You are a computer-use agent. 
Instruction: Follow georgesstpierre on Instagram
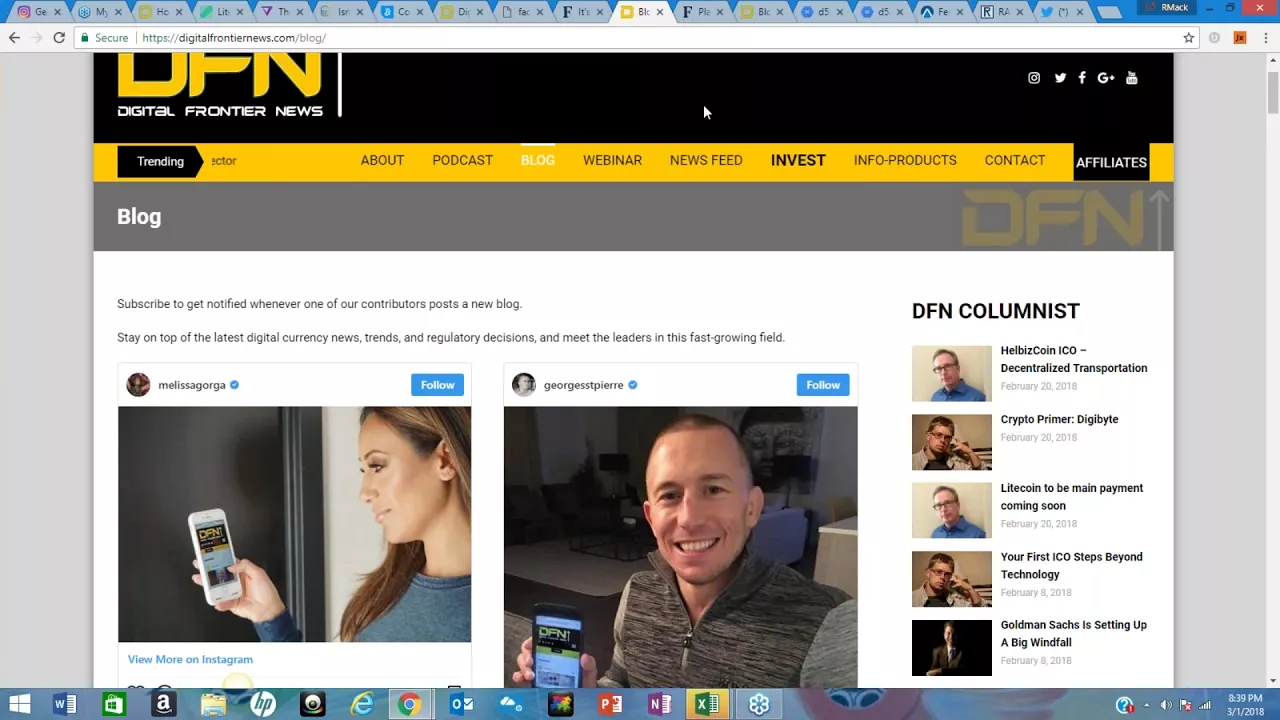(x=823, y=385)
